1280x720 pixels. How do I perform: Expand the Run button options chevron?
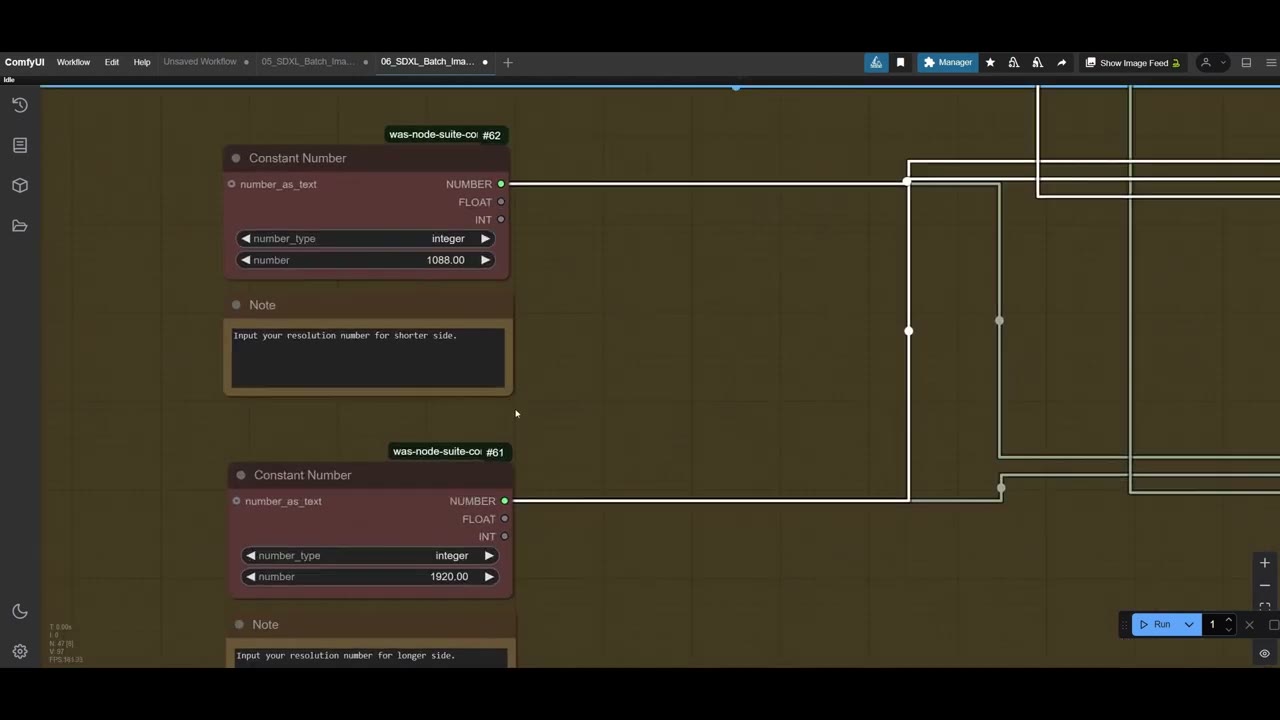1189,625
